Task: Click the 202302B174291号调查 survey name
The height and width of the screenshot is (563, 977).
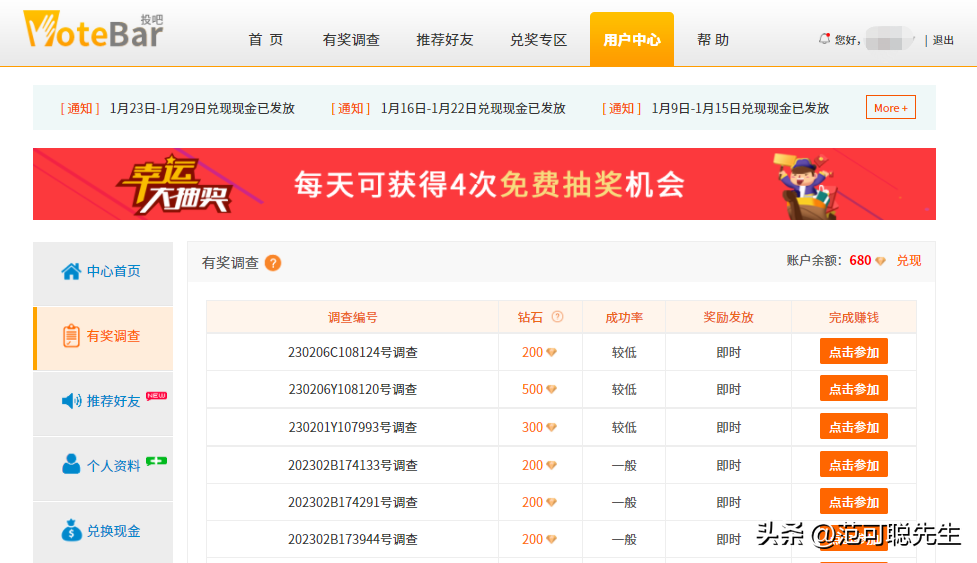Action: coord(353,502)
